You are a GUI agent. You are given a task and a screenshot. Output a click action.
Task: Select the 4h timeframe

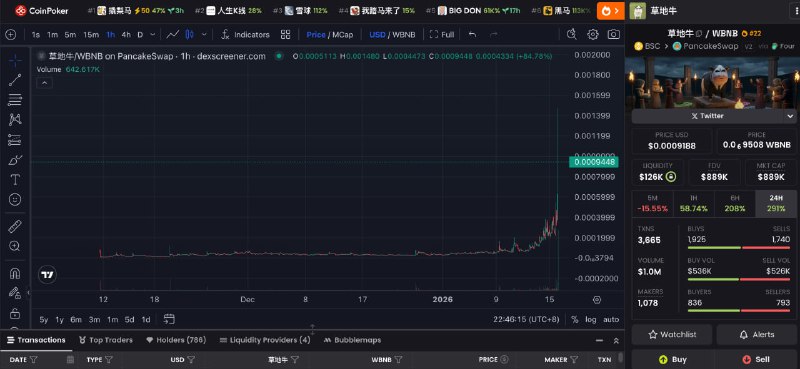126,35
